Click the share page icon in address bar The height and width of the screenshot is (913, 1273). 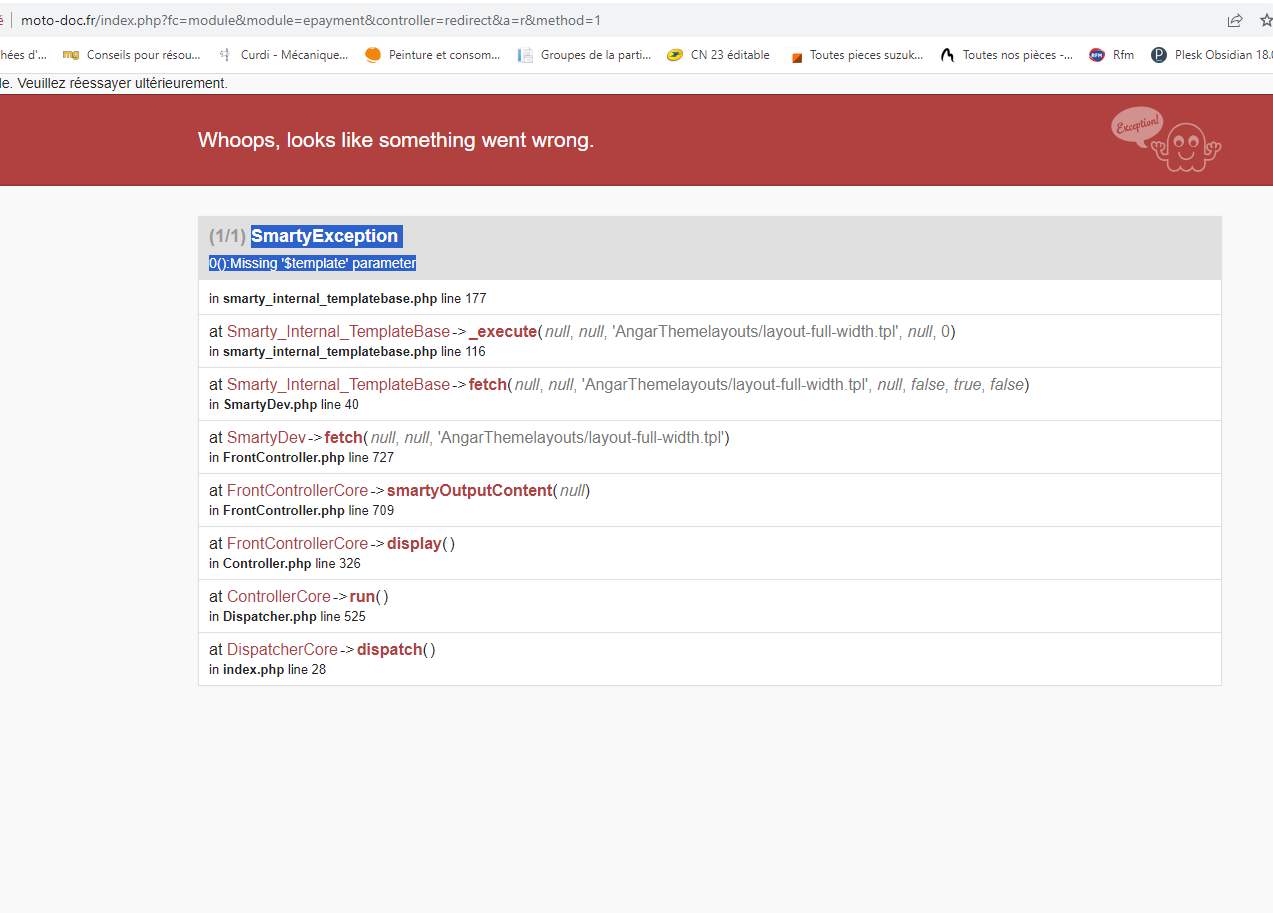click(x=1235, y=20)
